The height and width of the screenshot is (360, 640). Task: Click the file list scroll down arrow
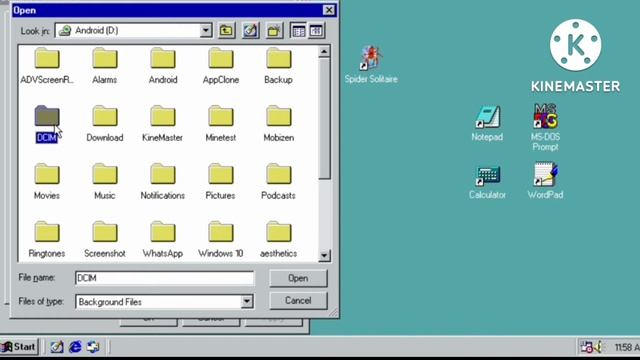[324, 256]
